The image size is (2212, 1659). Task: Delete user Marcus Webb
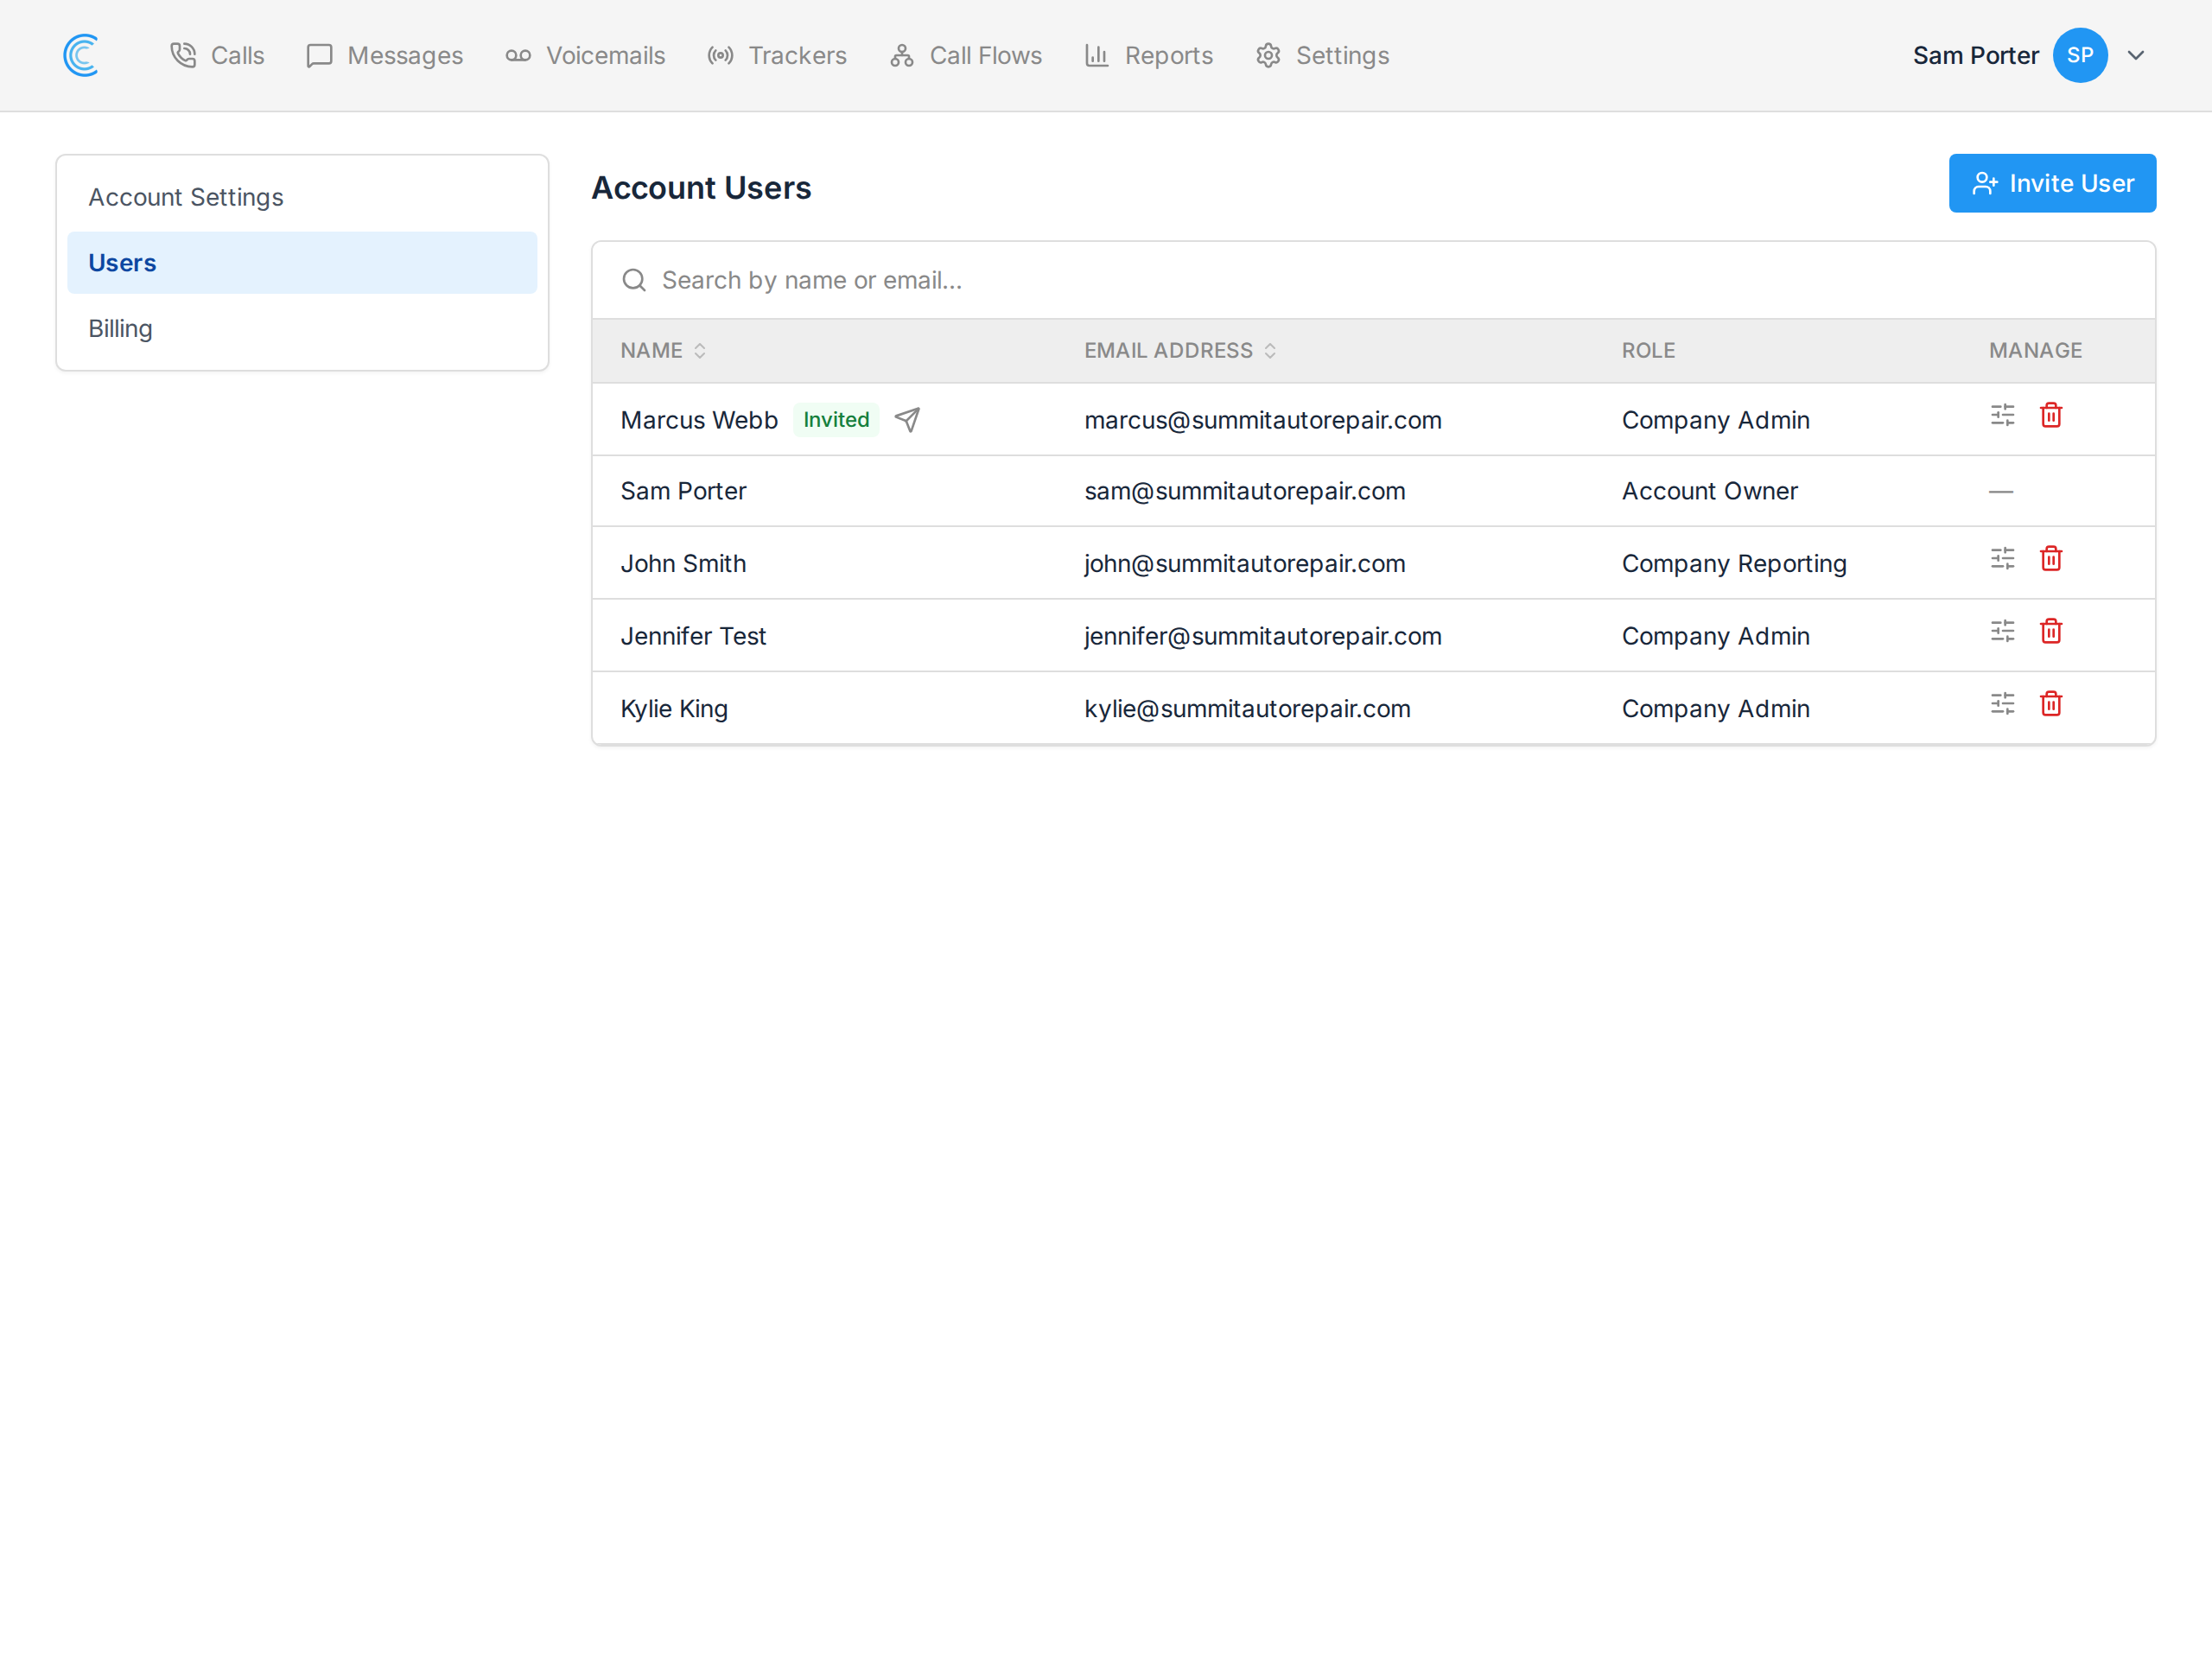pyautogui.click(x=2051, y=415)
